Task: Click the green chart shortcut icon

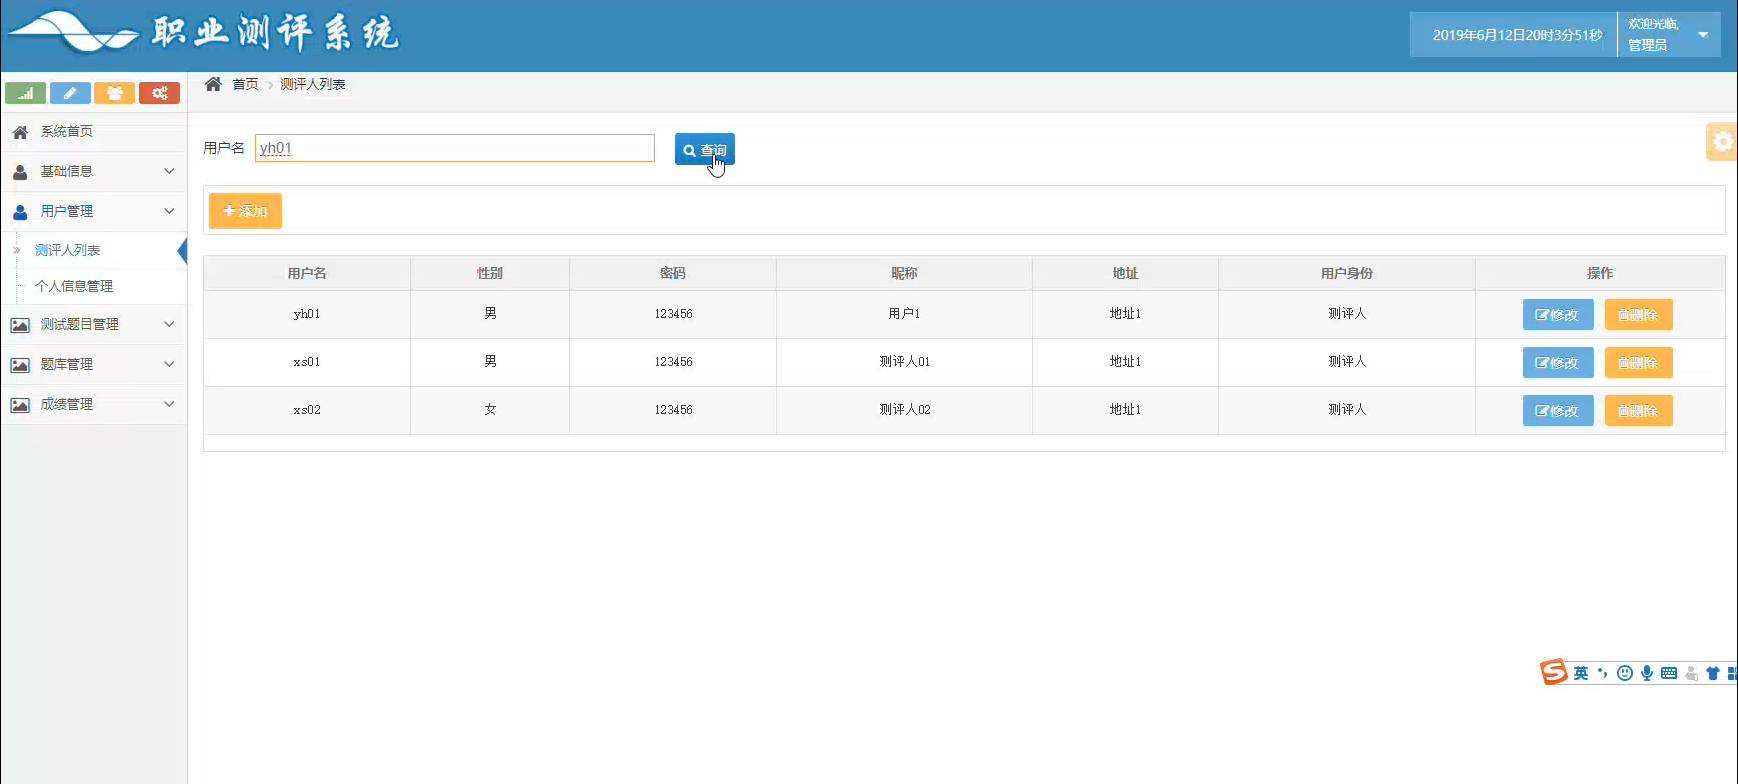Action: pyautogui.click(x=25, y=93)
